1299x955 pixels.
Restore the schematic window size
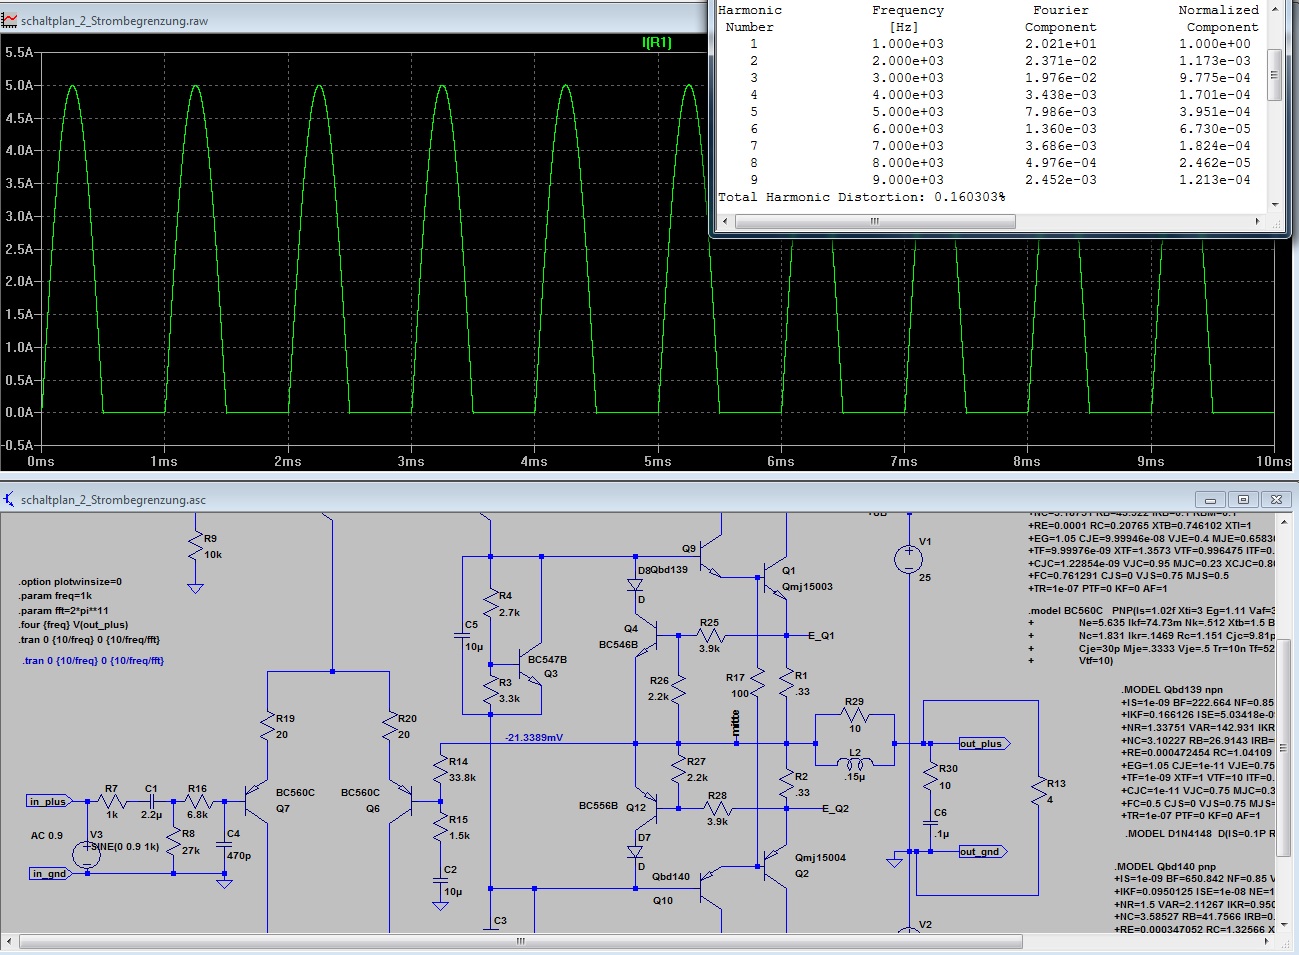1243,499
